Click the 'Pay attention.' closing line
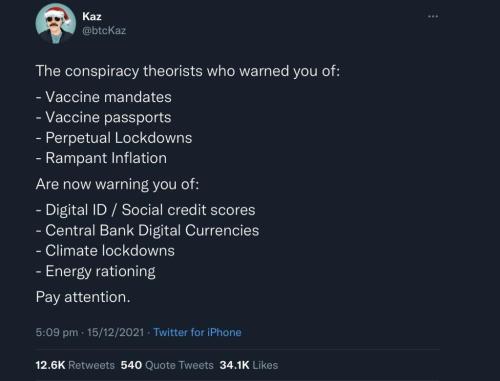The width and height of the screenshot is (500, 381). pos(83,297)
